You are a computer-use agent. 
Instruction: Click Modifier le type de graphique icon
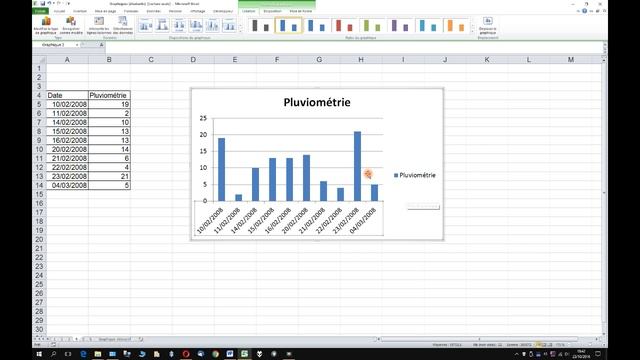coord(46,25)
